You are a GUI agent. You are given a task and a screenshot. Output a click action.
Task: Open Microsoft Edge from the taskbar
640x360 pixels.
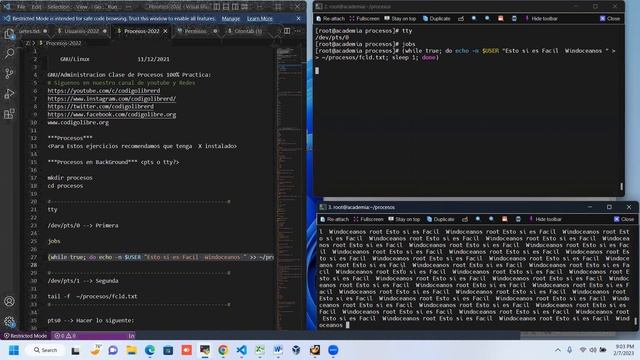click(150, 350)
